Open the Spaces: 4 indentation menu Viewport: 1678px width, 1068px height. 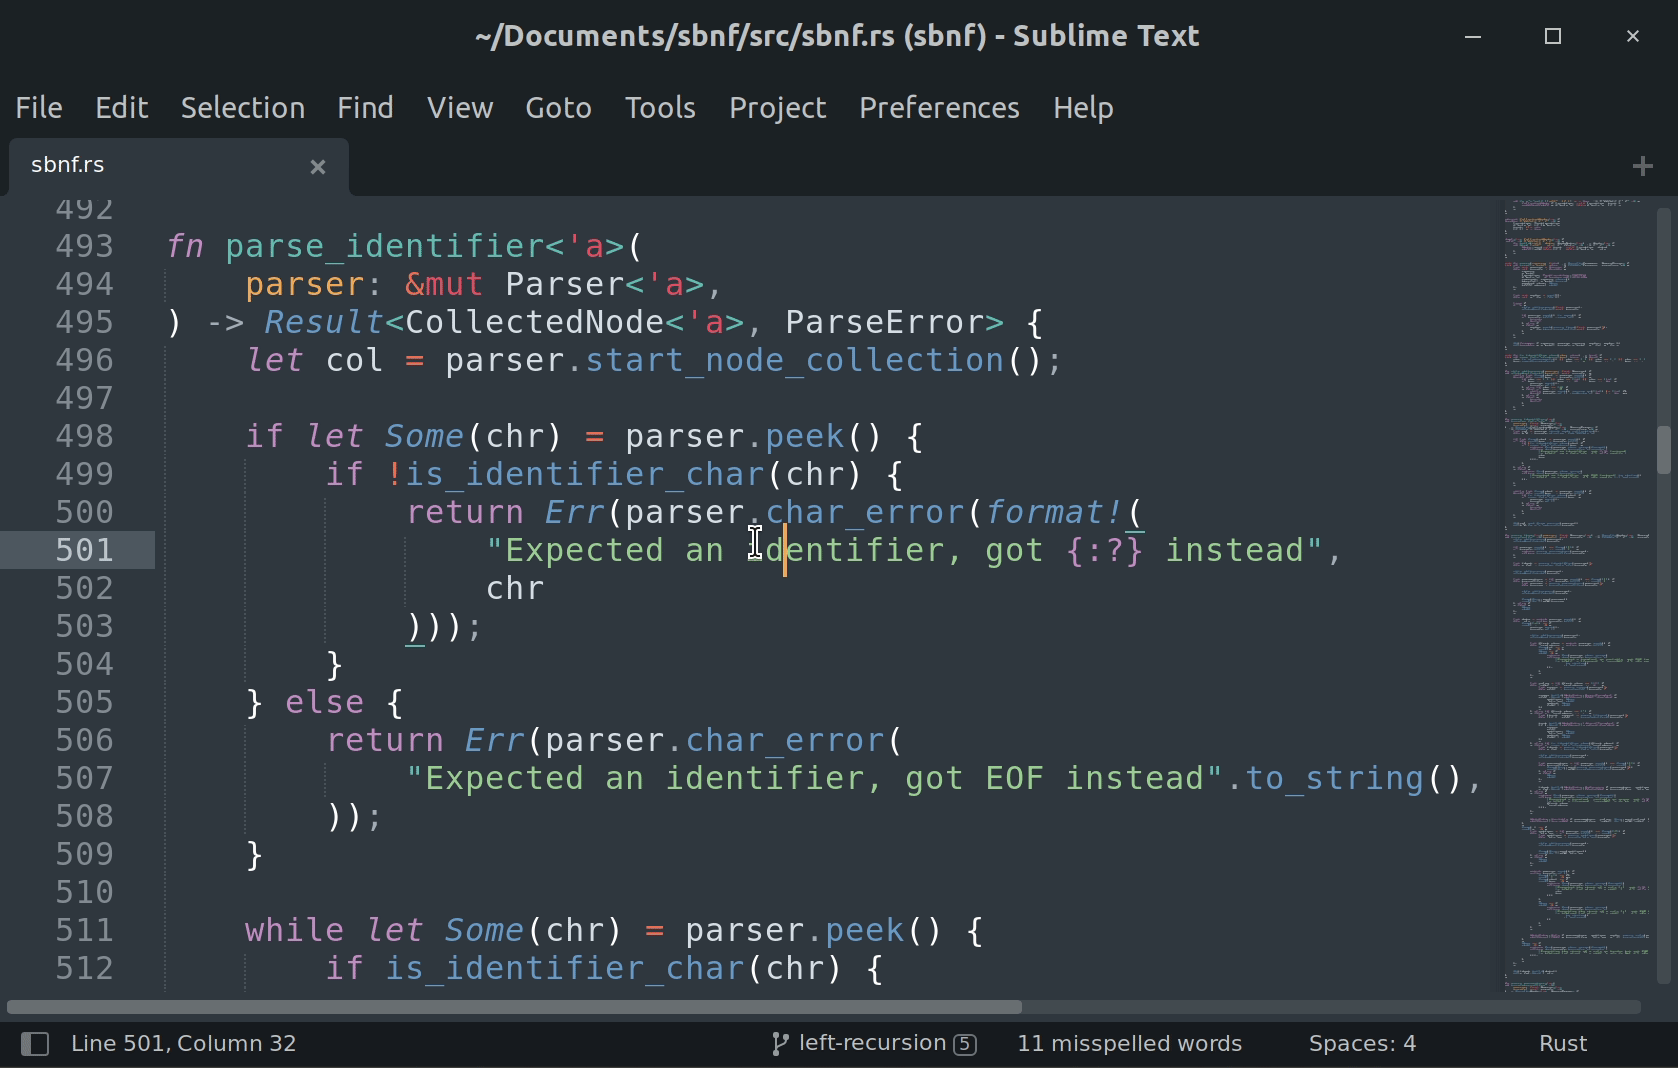tap(1362, 1043)
